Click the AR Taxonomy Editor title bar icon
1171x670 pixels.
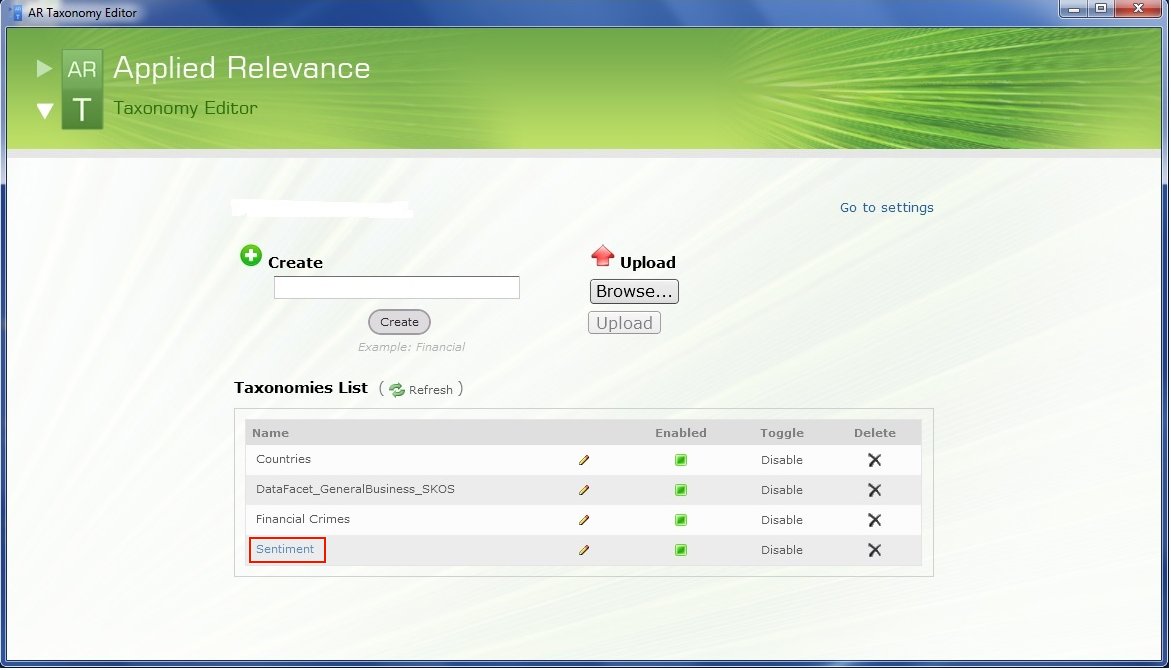point(17,13)
